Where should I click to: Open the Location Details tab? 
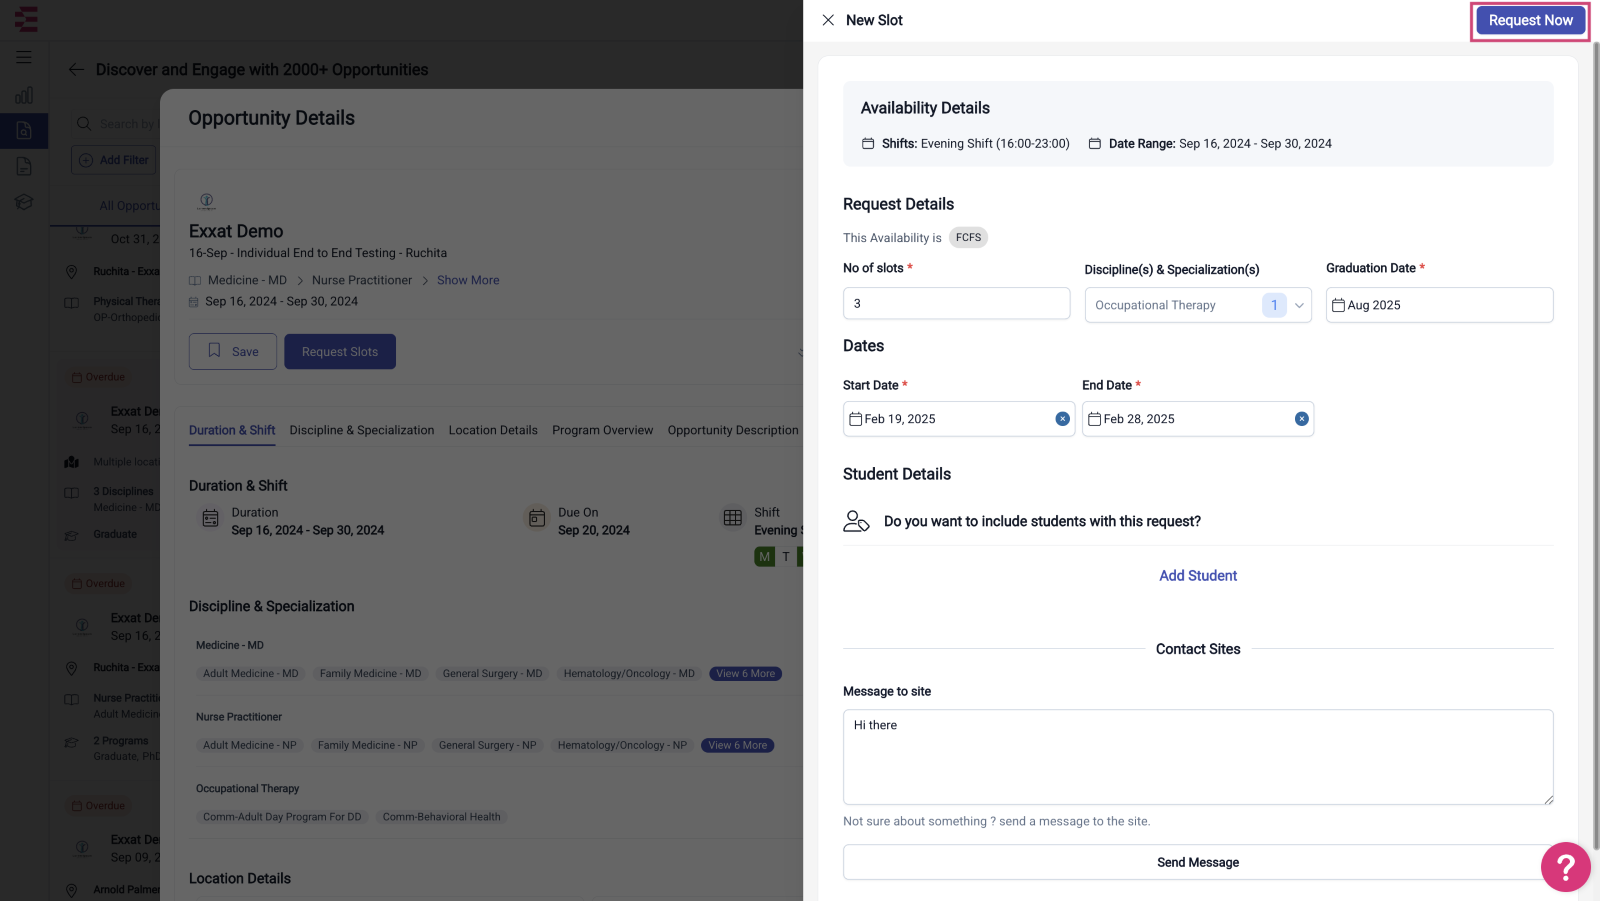click(493, 430)
